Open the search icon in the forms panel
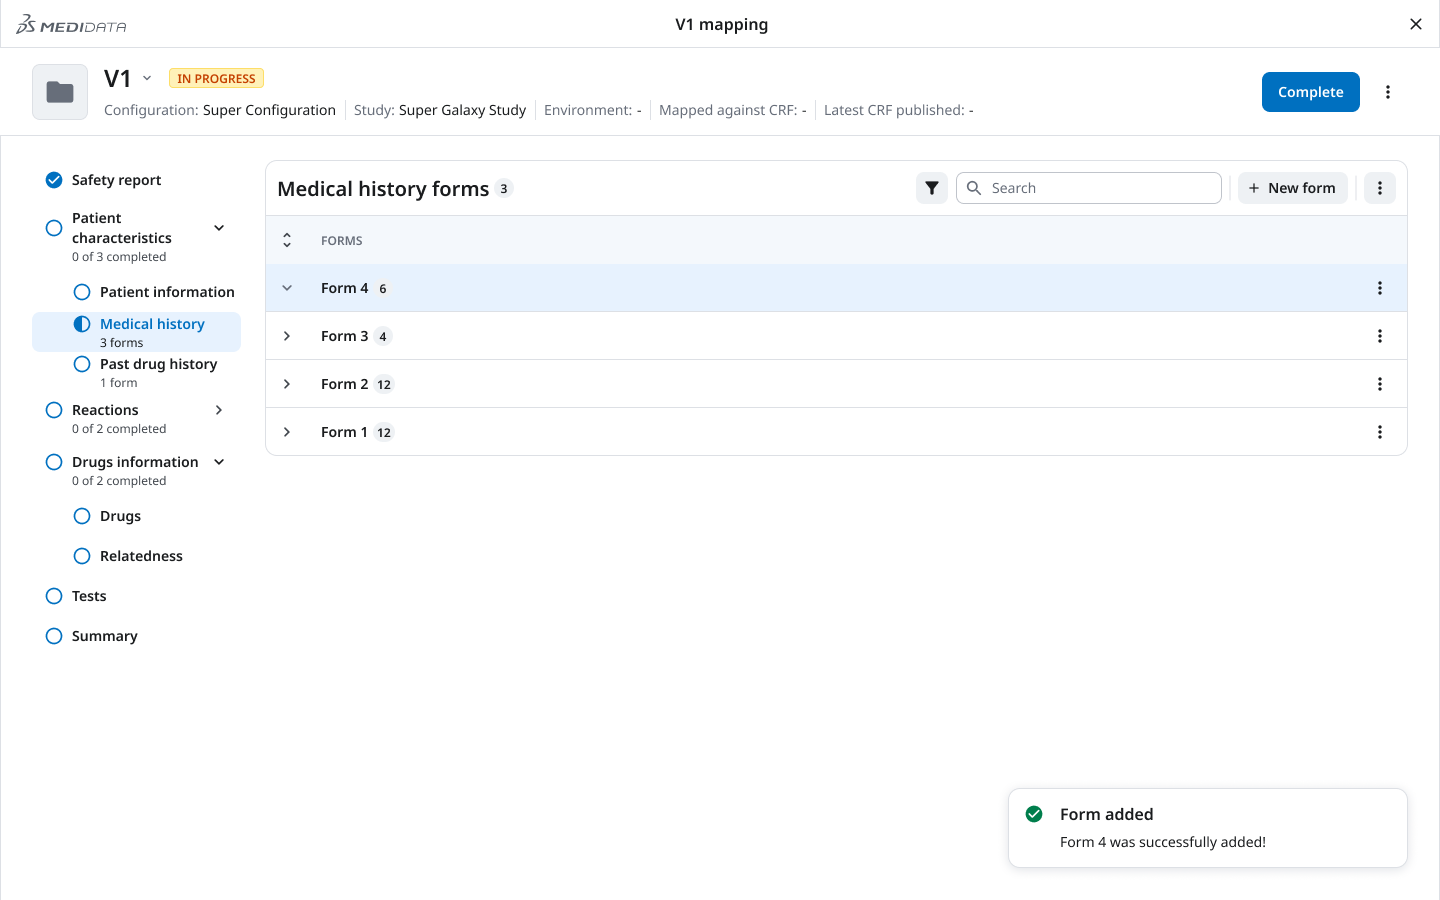 [973, 187]
